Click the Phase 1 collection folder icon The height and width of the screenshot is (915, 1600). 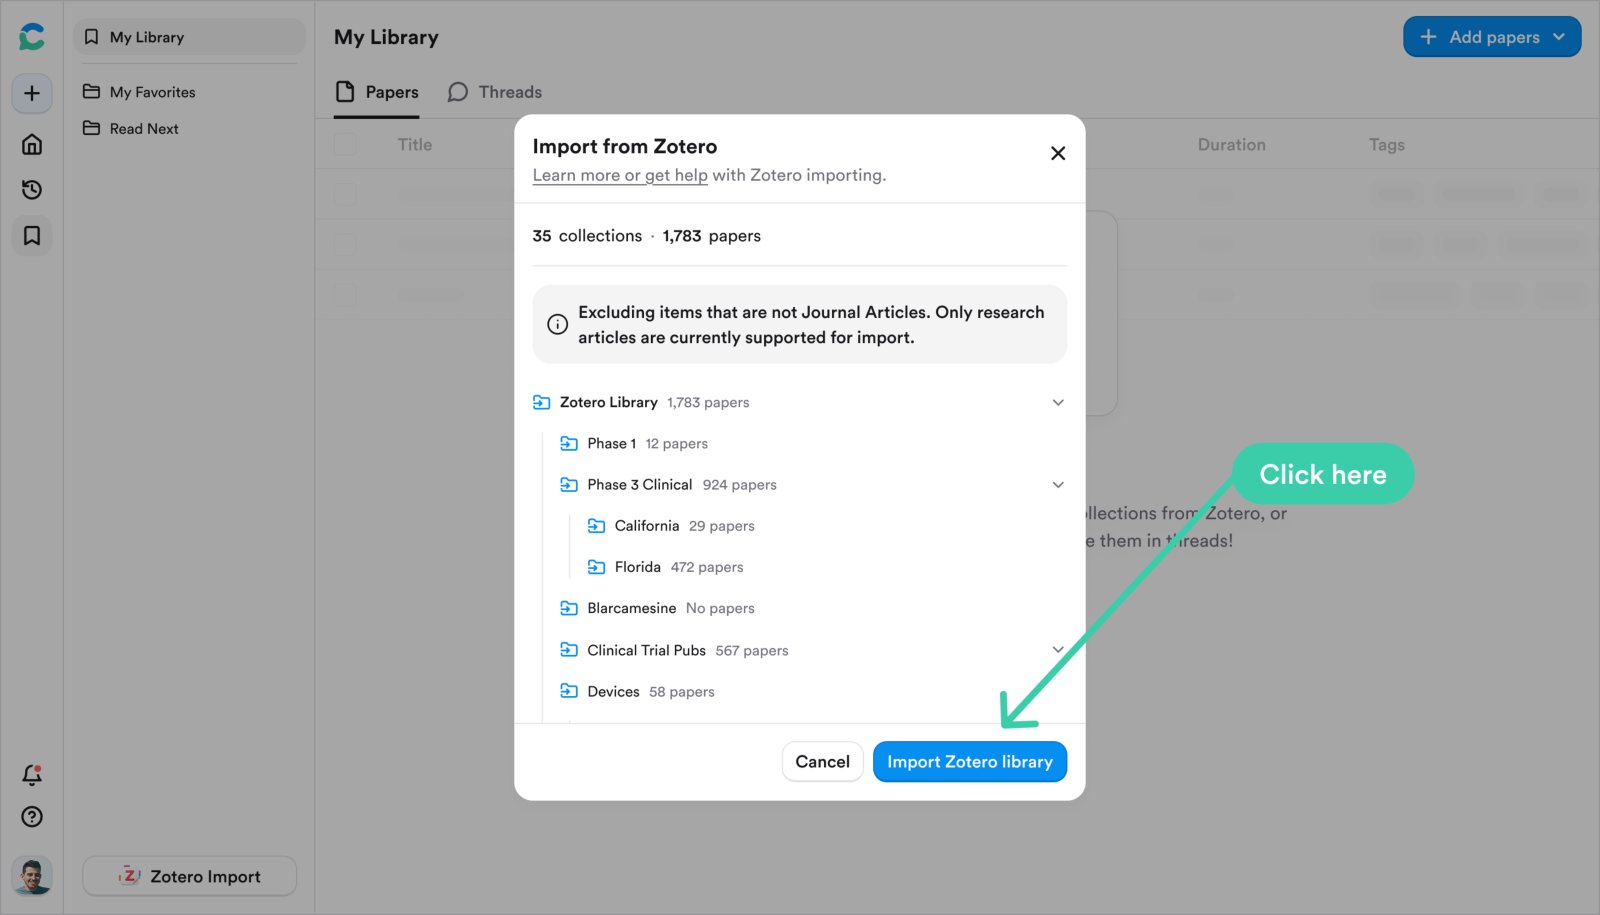point(569,443)
